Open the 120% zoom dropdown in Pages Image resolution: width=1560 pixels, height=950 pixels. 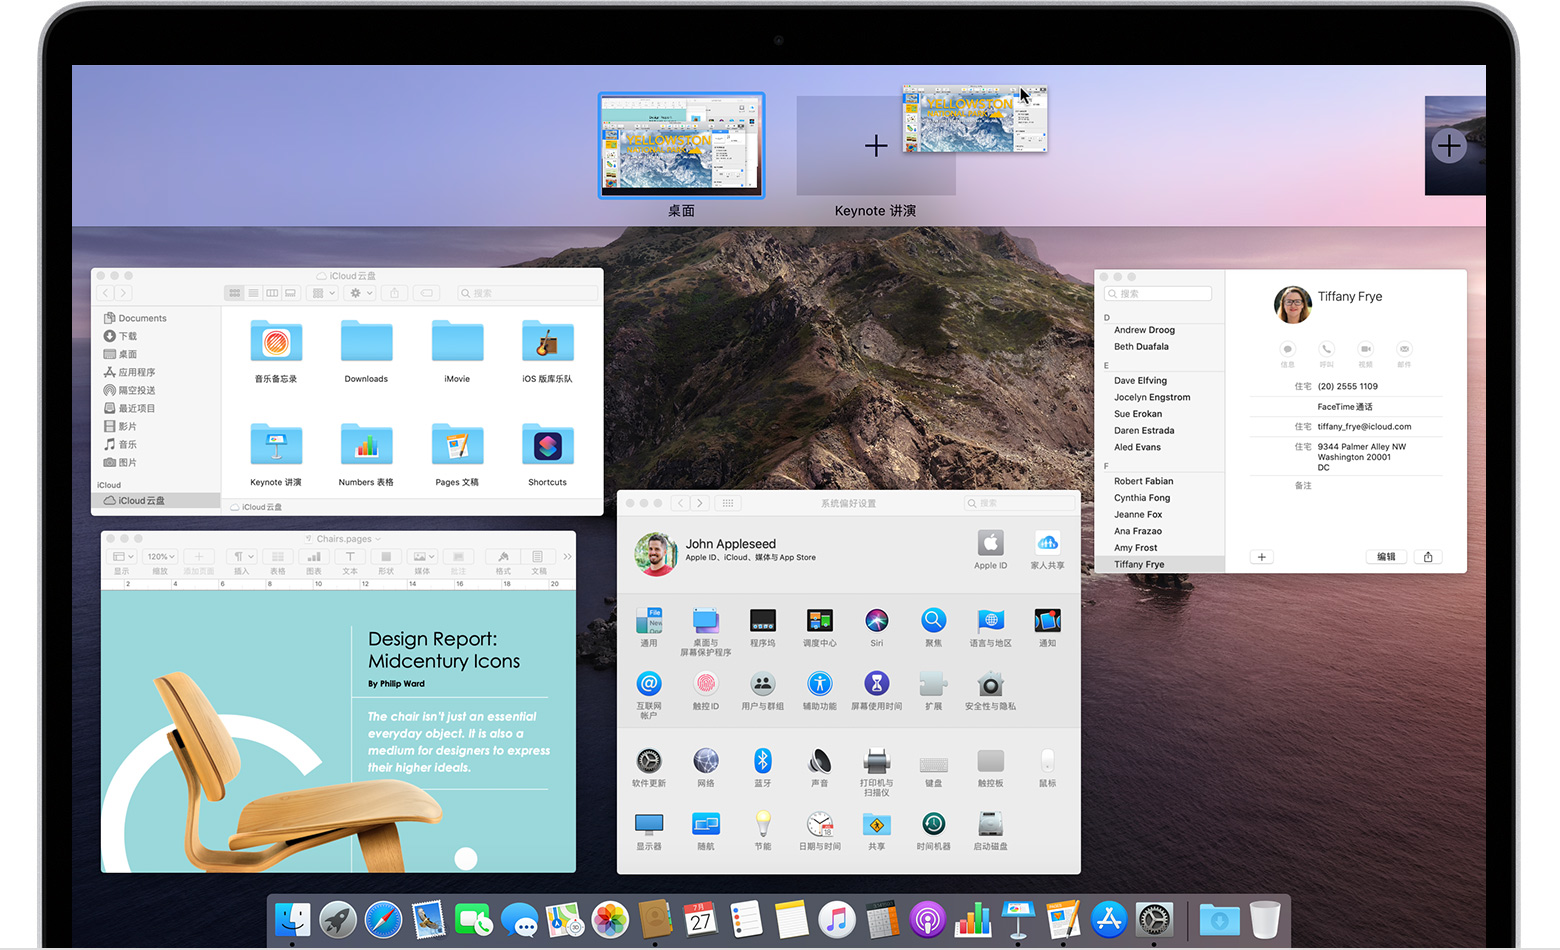point(160,557)
